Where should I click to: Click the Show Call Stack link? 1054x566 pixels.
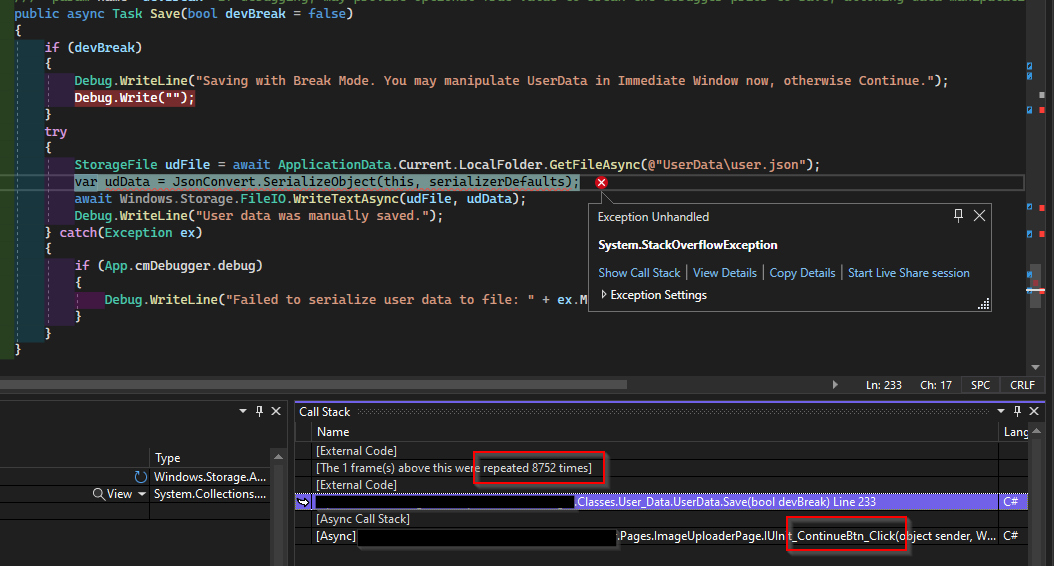639,273
